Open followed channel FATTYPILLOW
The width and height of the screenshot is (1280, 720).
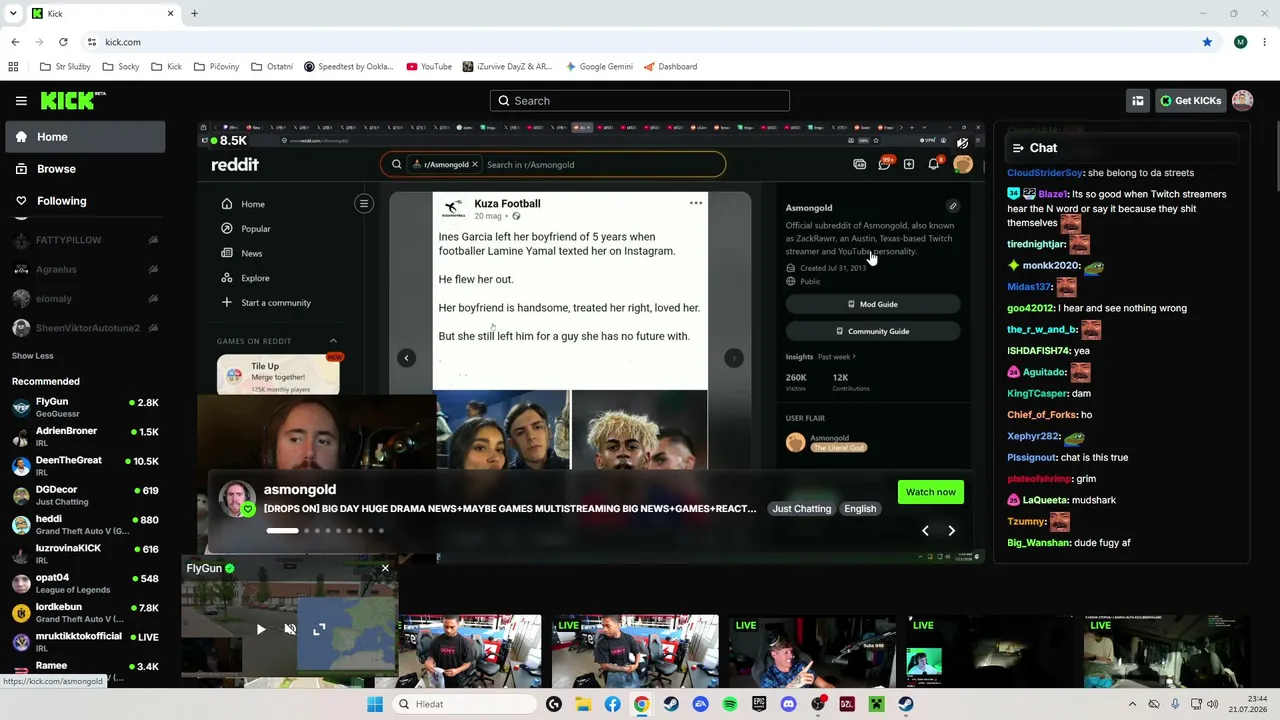pyautogui.click(x=85, y=240)
